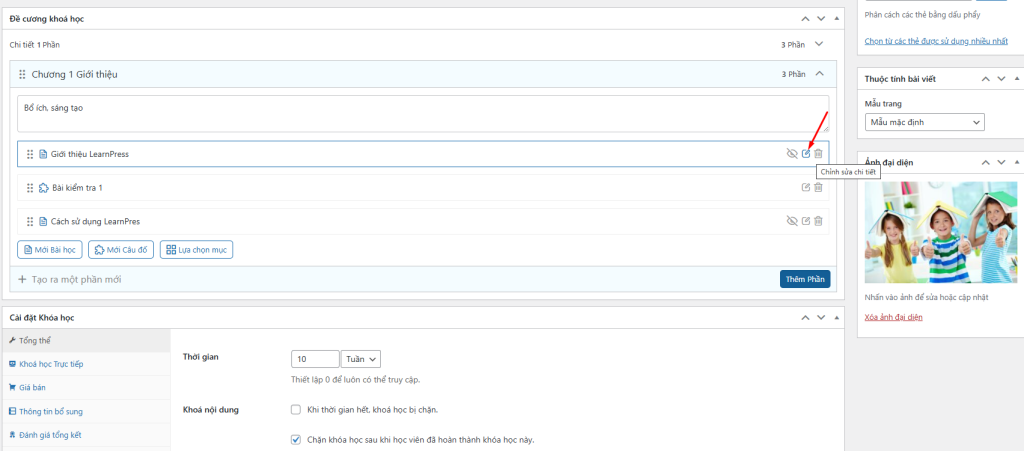Click drag handle beside Bài kiểm tra 1
This screenshot has width=1024, height=451.
[x=30, y=187]
